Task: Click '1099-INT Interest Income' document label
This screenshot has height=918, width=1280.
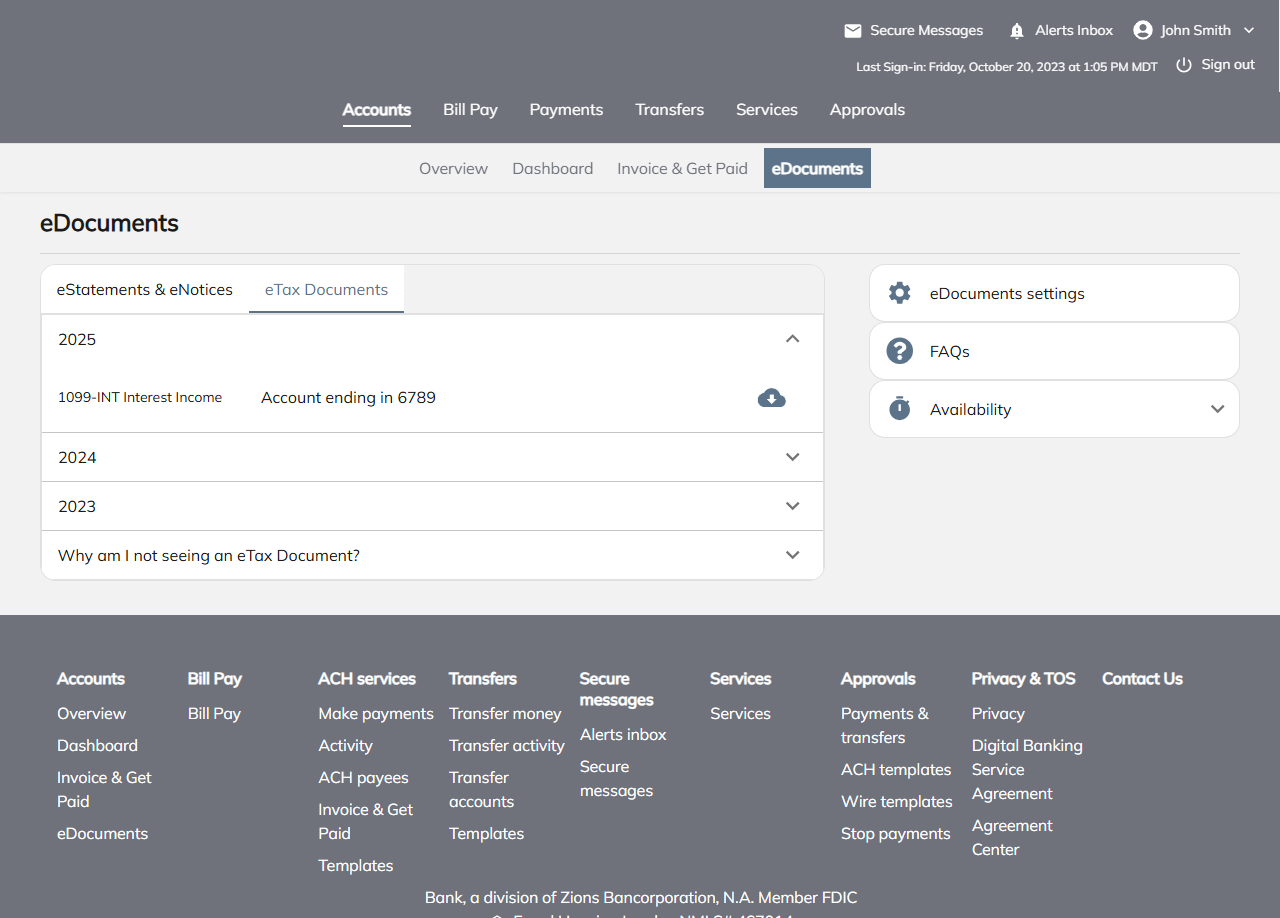Action: tap(140, 398)
